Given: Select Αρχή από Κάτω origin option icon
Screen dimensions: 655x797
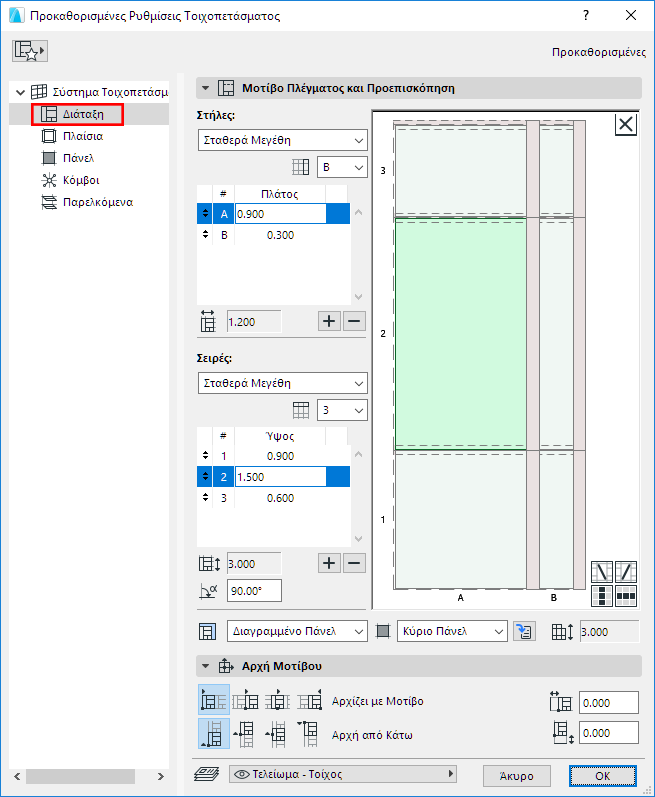Looking at the screenshot, I should point(213,733).
